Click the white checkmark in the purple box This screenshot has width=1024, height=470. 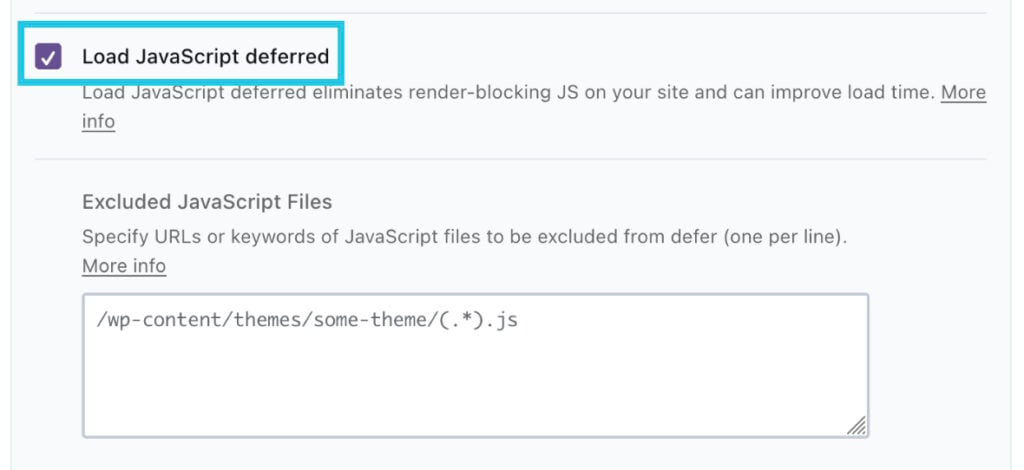click(48, 57)
